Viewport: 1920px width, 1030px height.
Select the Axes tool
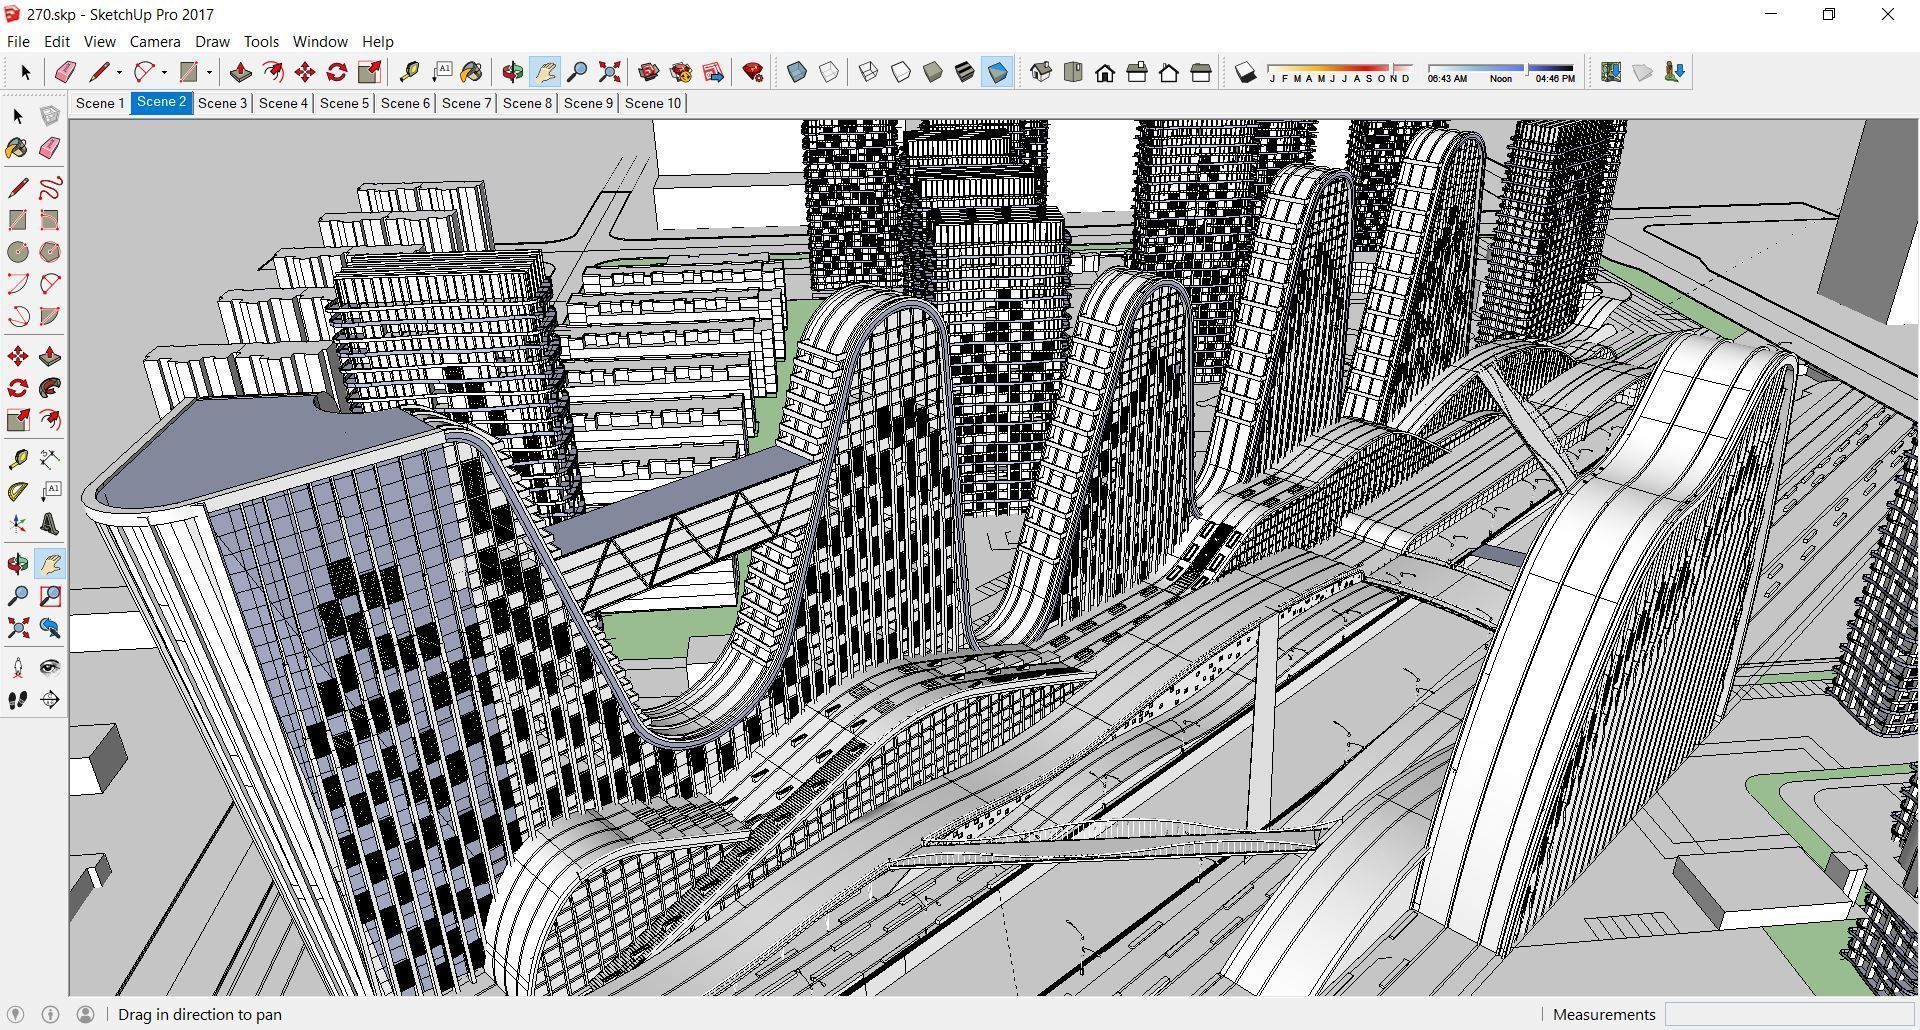point(18,524)
